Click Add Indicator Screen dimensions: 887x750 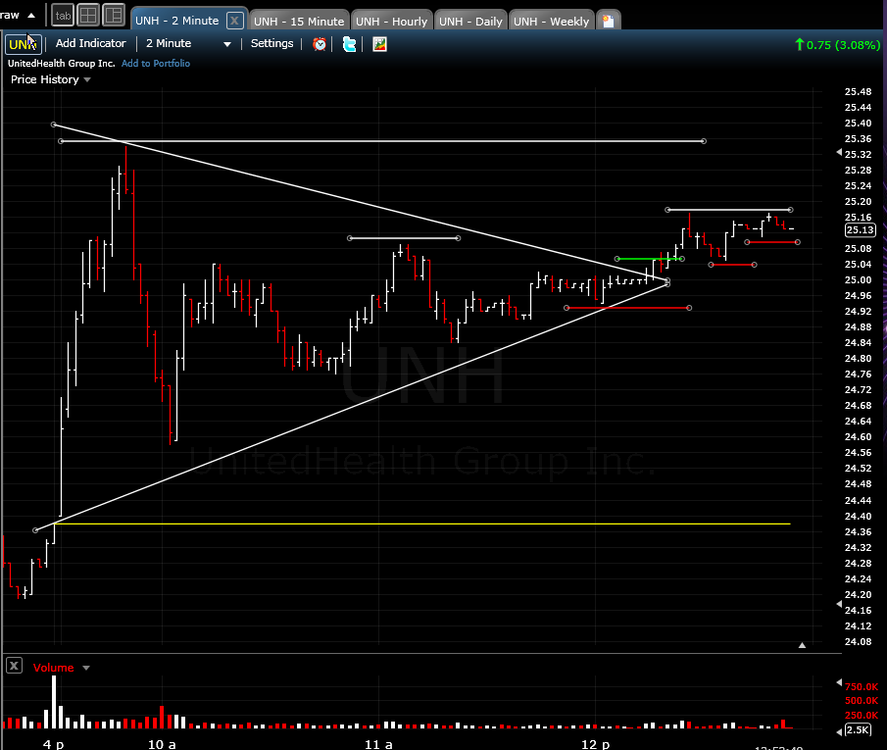[x=91, y=44]
